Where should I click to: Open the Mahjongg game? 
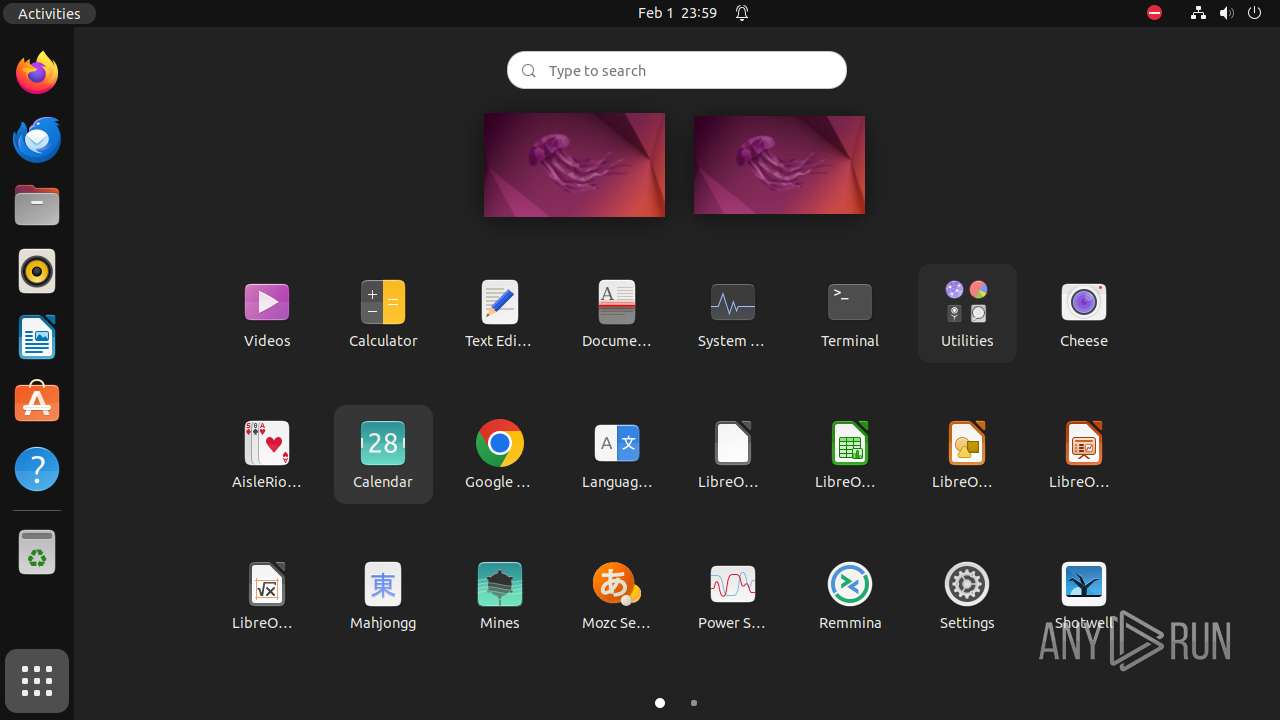coord(383,596)
